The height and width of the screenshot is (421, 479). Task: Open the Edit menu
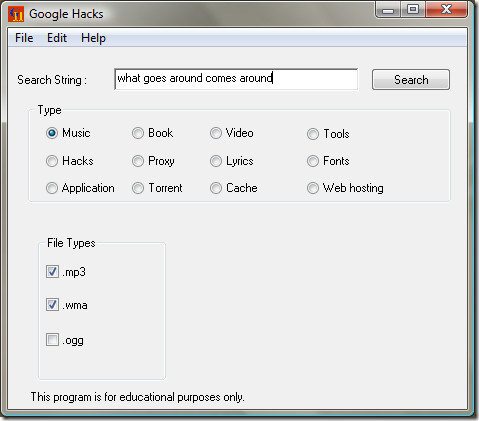point(57,38)
